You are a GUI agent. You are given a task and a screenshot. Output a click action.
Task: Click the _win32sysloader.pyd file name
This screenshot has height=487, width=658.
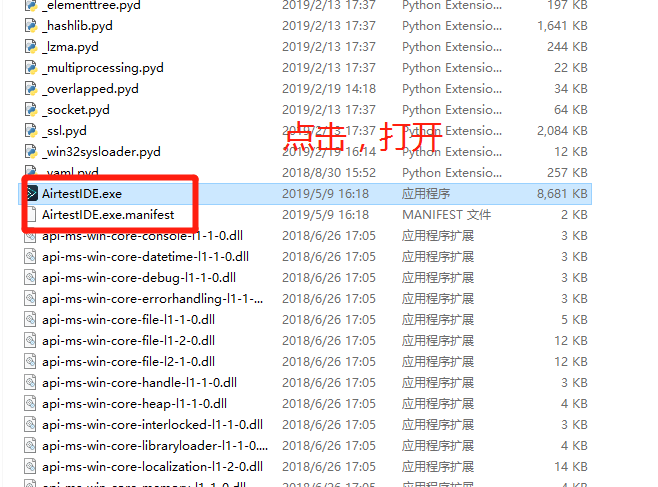101,152
